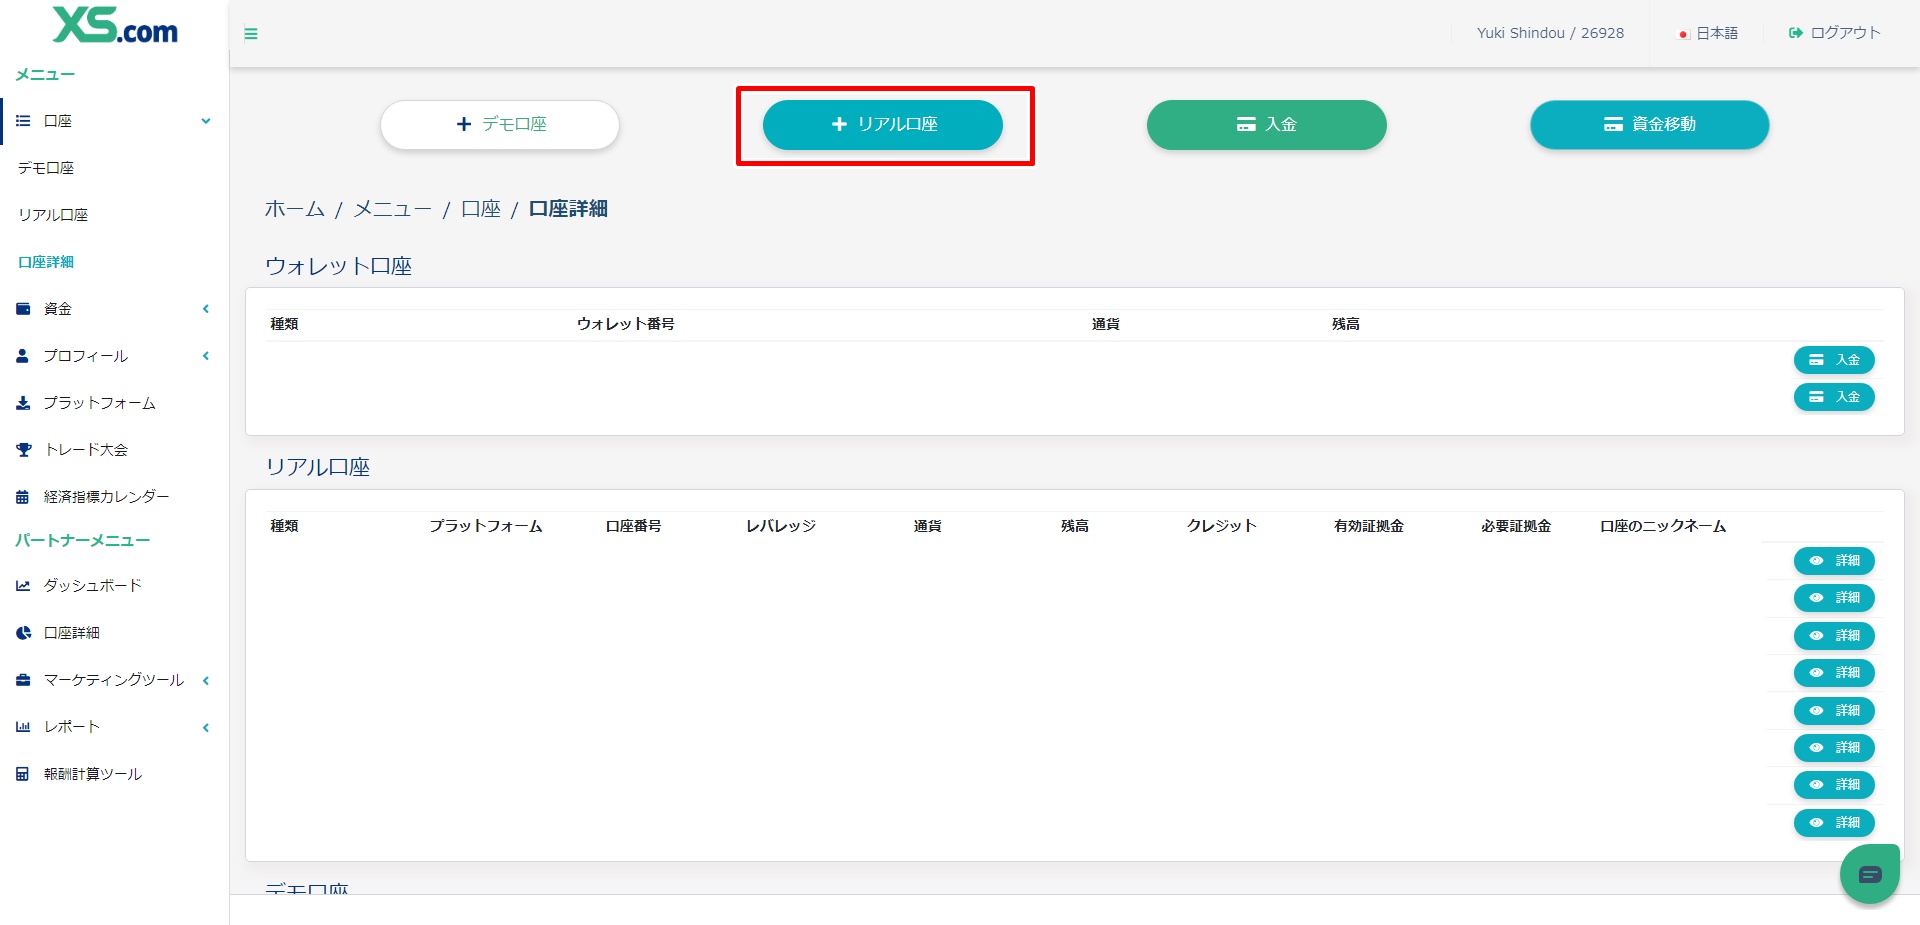Click the hamburger menu toggle icon
Image resolution: width=1920 pixels, height=925 pixels.
coord(251,34)
